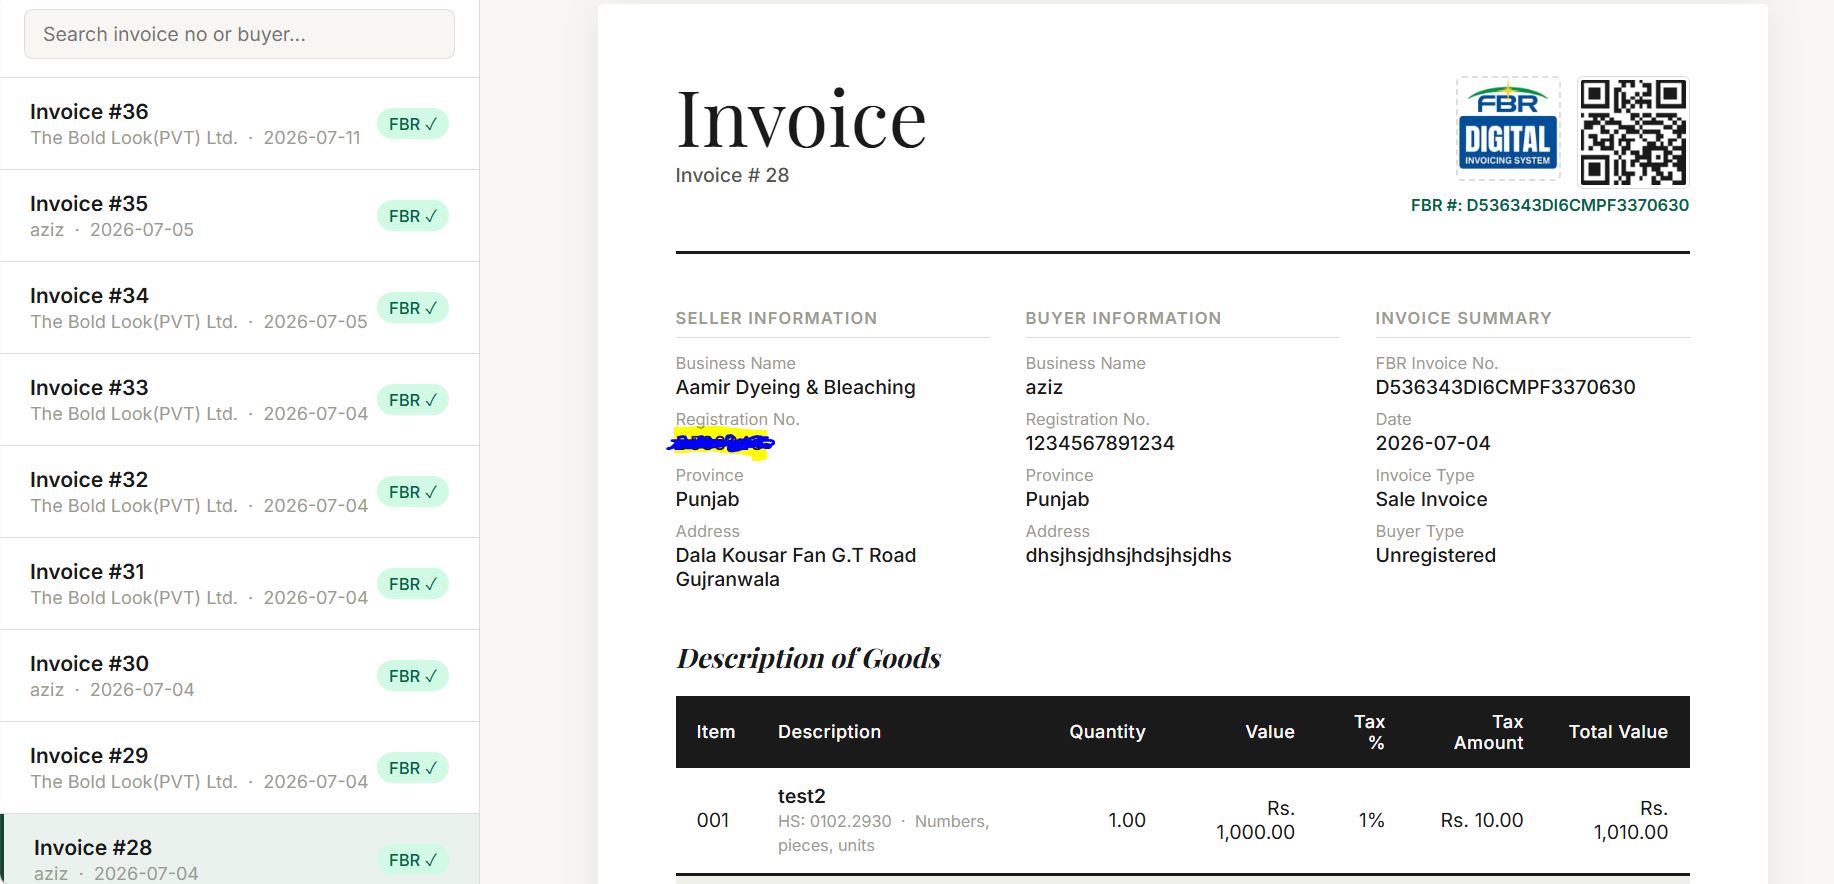Click the Description column header
Viewport: 1834px width, 884px height.
(829, 732)
